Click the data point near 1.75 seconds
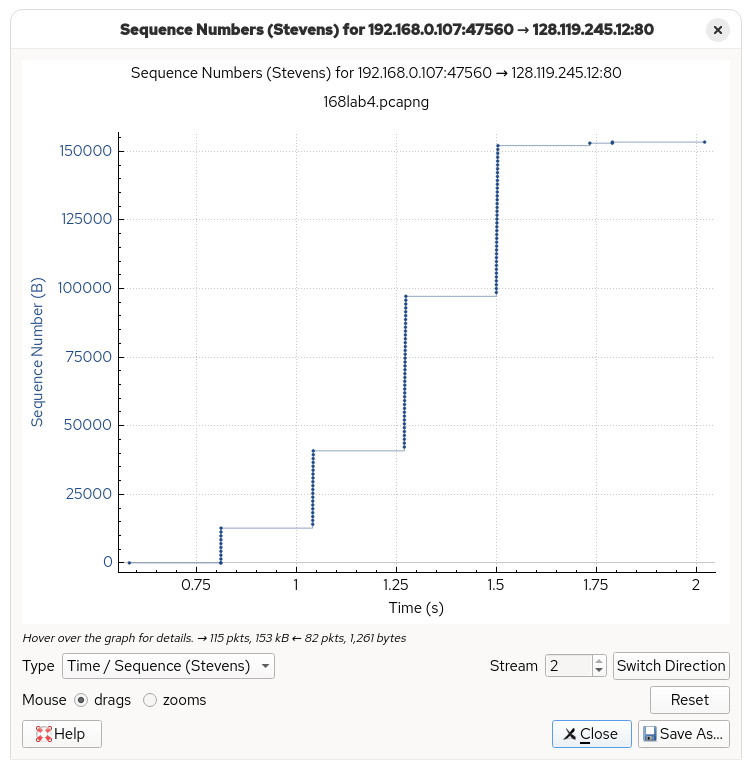The width and height of the screenshot is (752, 770). tap(590, 143)
